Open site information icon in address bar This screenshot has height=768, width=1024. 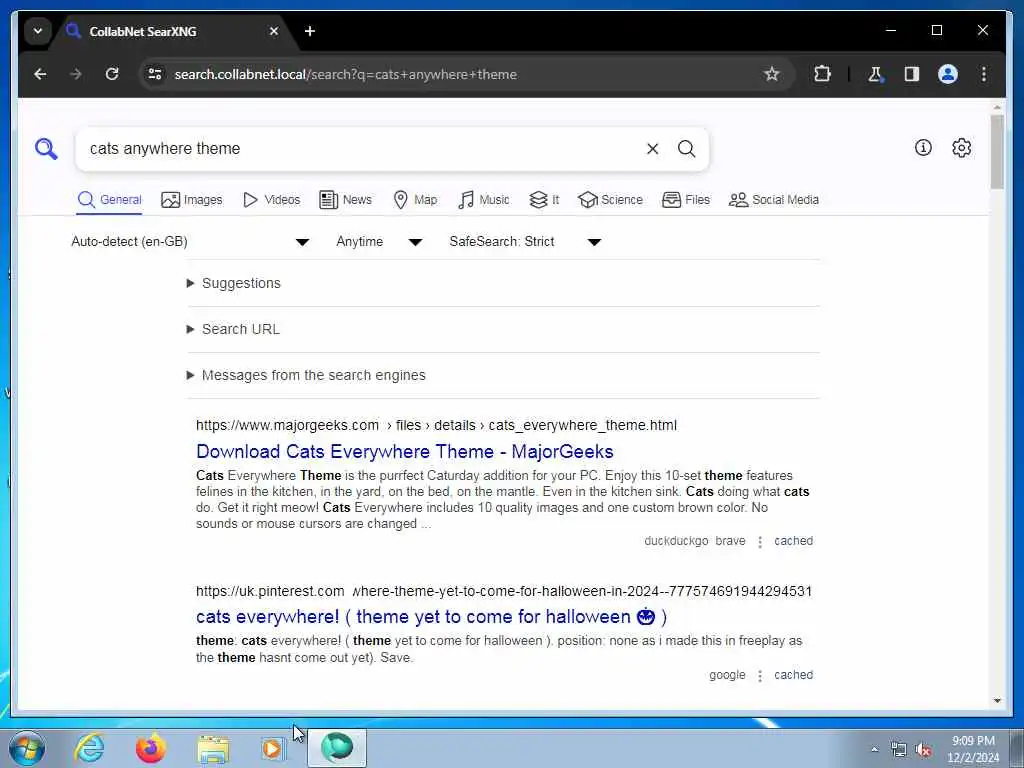(x=155, y=74)
